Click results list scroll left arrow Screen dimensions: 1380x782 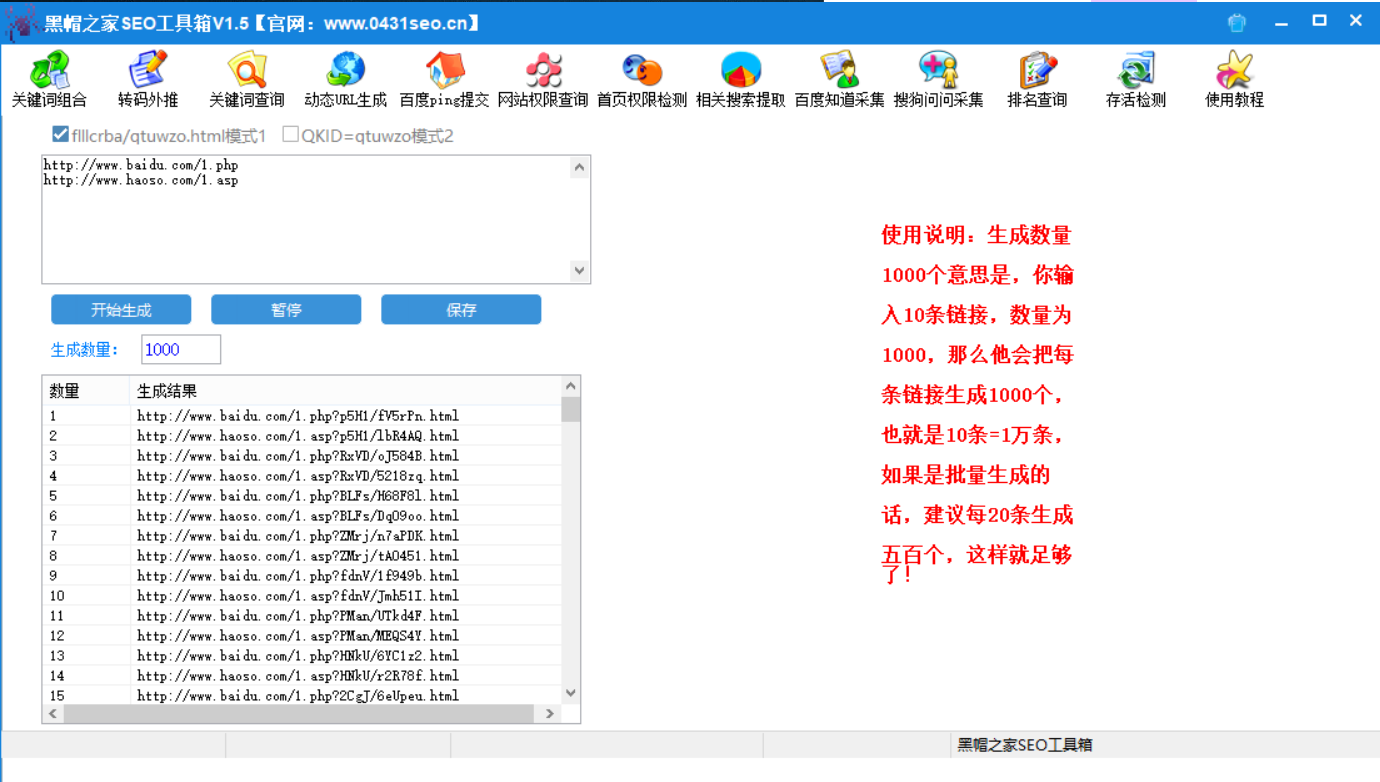tap(53, 714)
